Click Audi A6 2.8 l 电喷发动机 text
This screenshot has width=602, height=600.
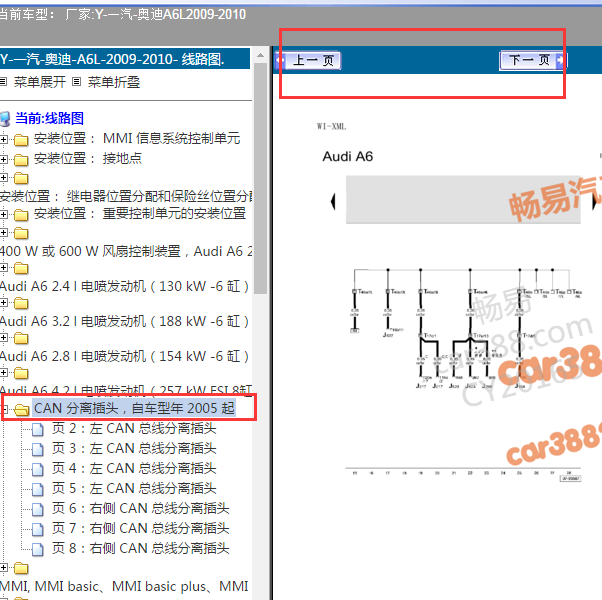point(124,356)
